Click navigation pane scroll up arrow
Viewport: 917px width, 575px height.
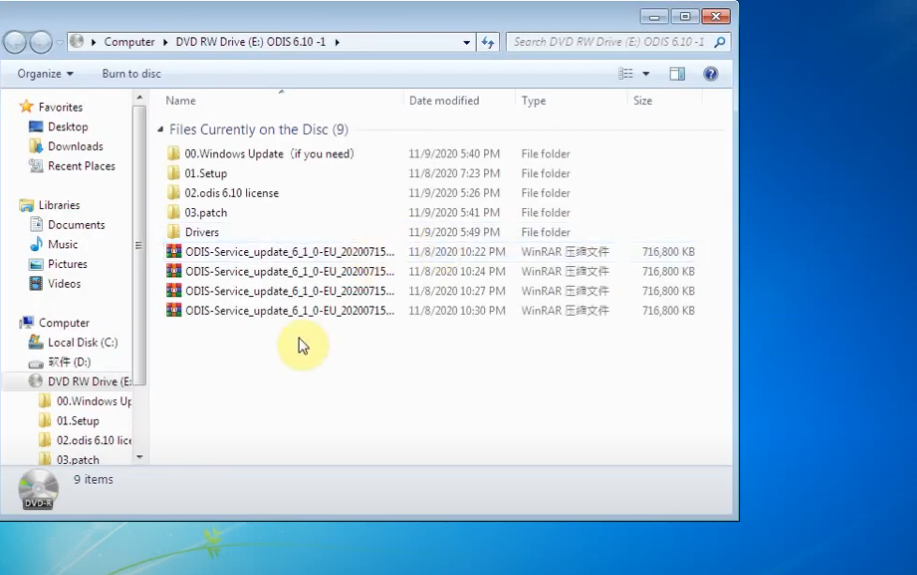click(x=139, y=97)
